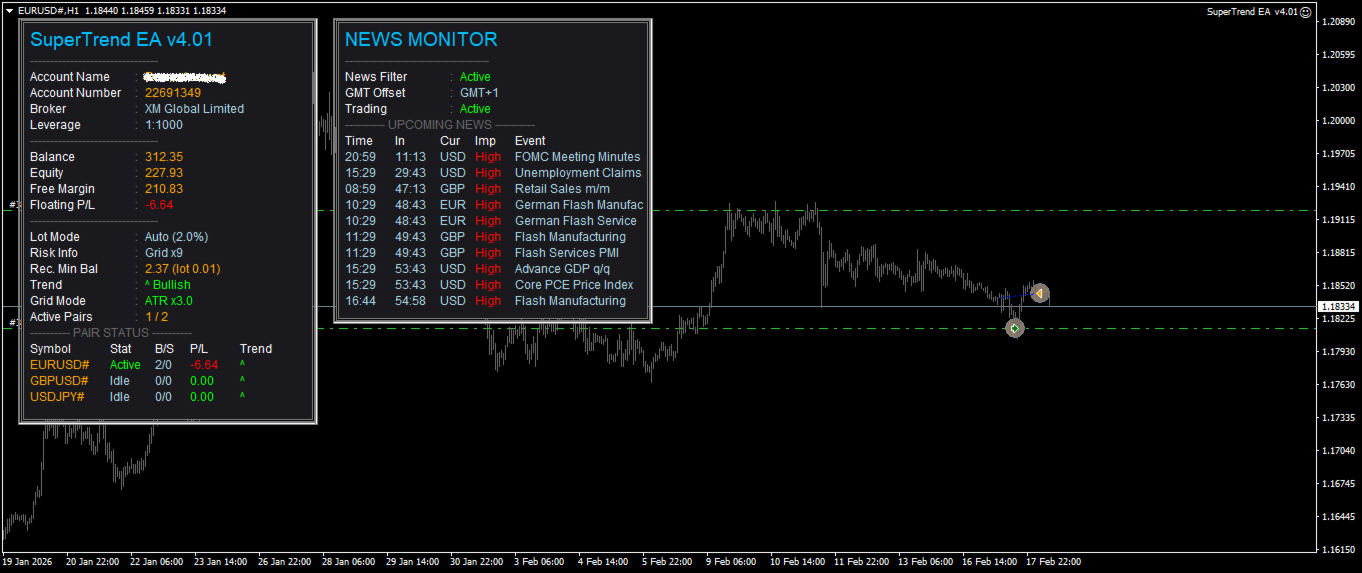This screenshot has width=1362, height=573.
Task: Click the NEWS MONITOR panel header
Action: click(421, 39)
